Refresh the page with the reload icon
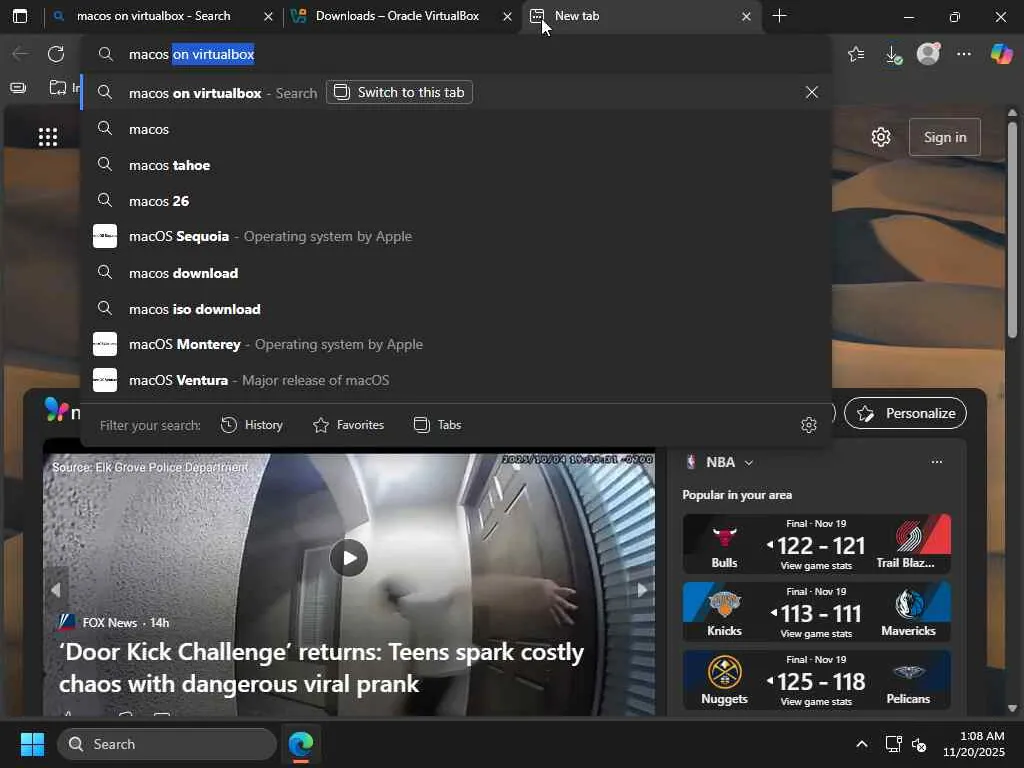 click(56, 54)
